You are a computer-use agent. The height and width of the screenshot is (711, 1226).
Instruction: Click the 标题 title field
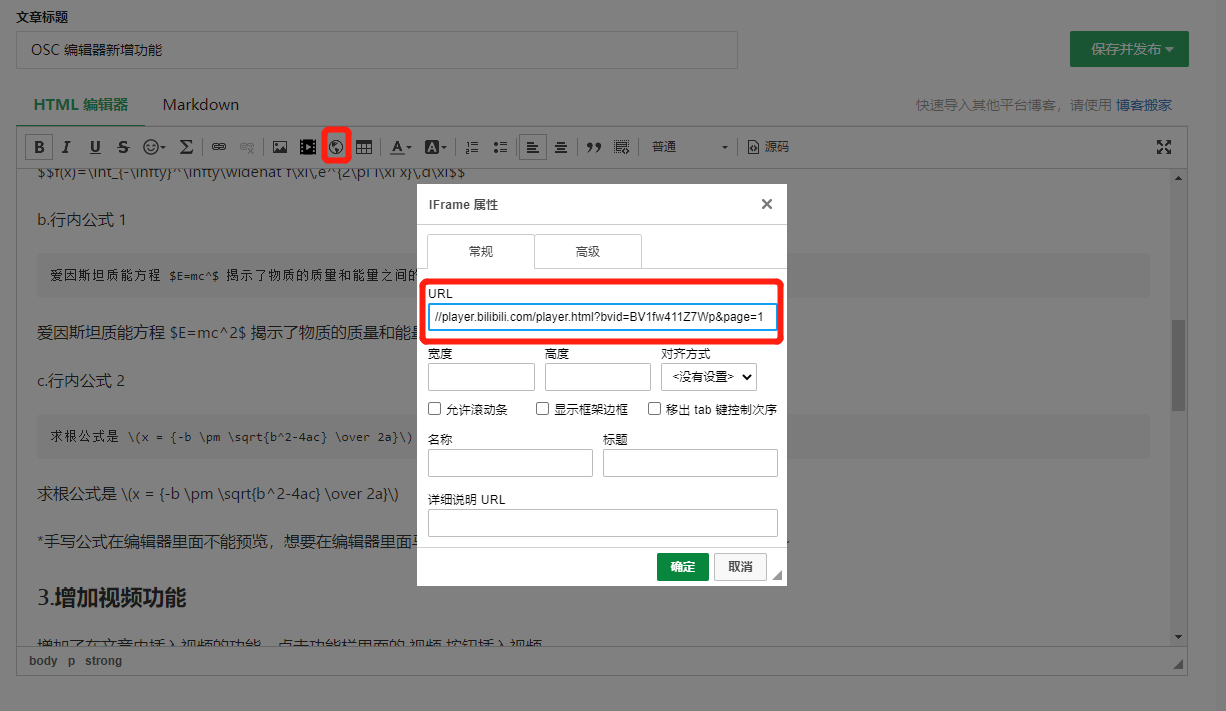[x=690, y=463]
